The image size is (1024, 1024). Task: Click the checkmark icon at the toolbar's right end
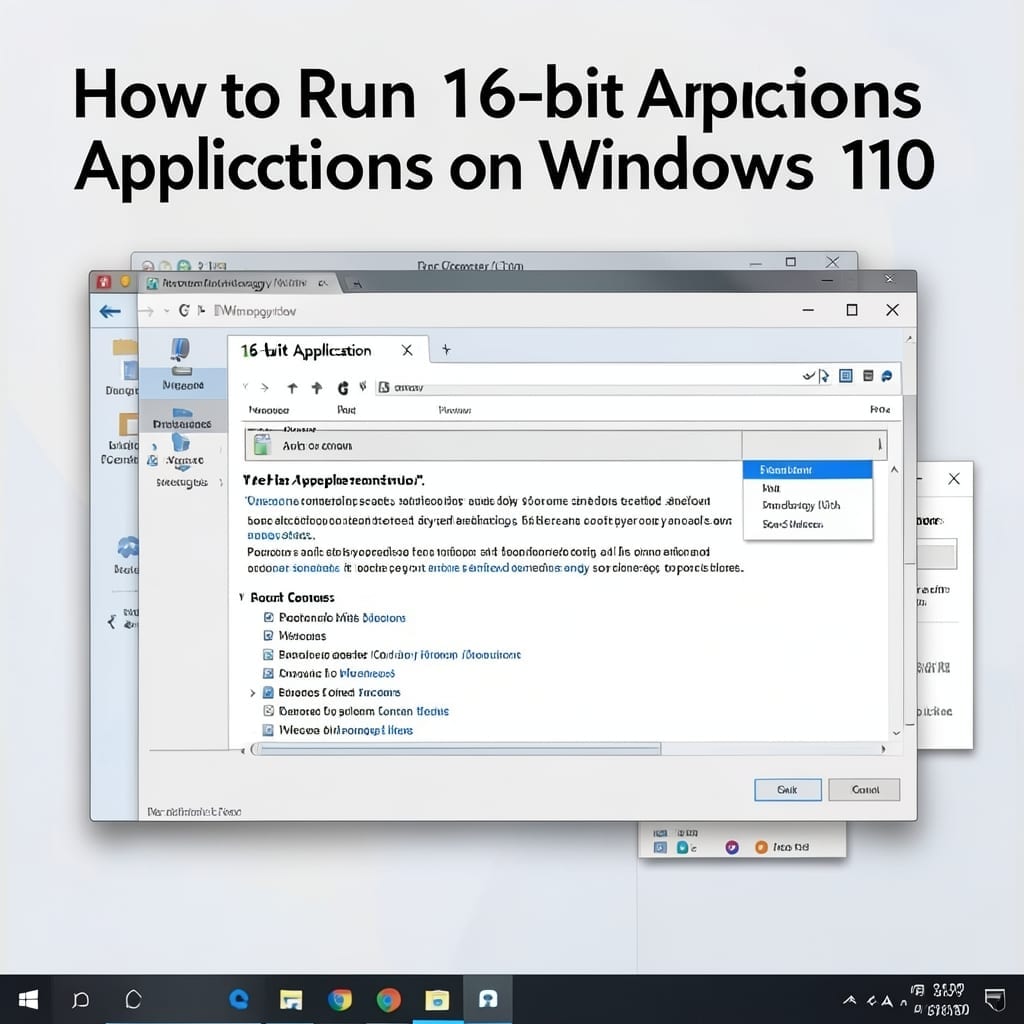tap(808, 376)
